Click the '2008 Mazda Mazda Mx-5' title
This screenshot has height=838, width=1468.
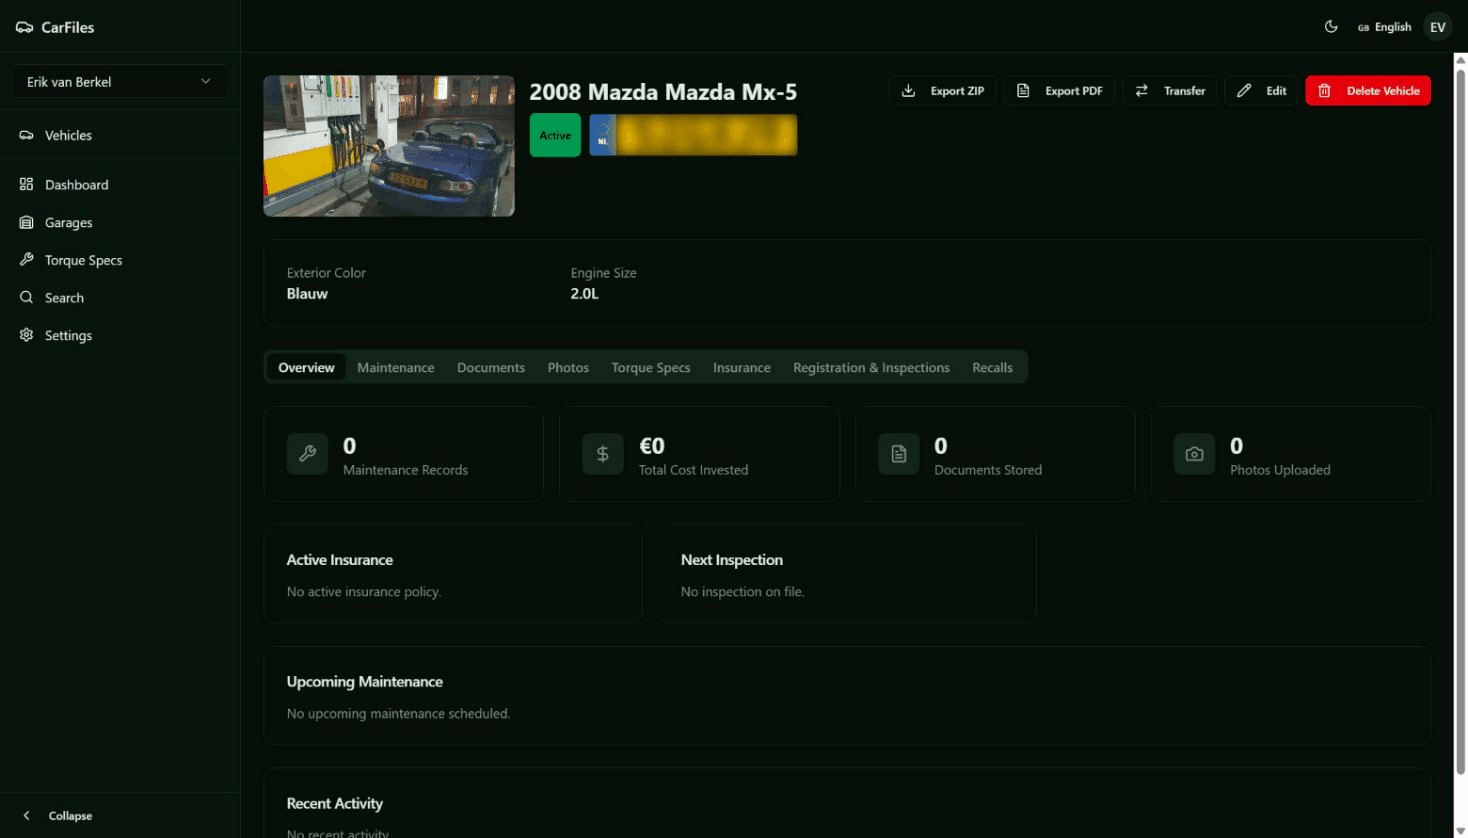pyautogui.click(x=663, y=92)
